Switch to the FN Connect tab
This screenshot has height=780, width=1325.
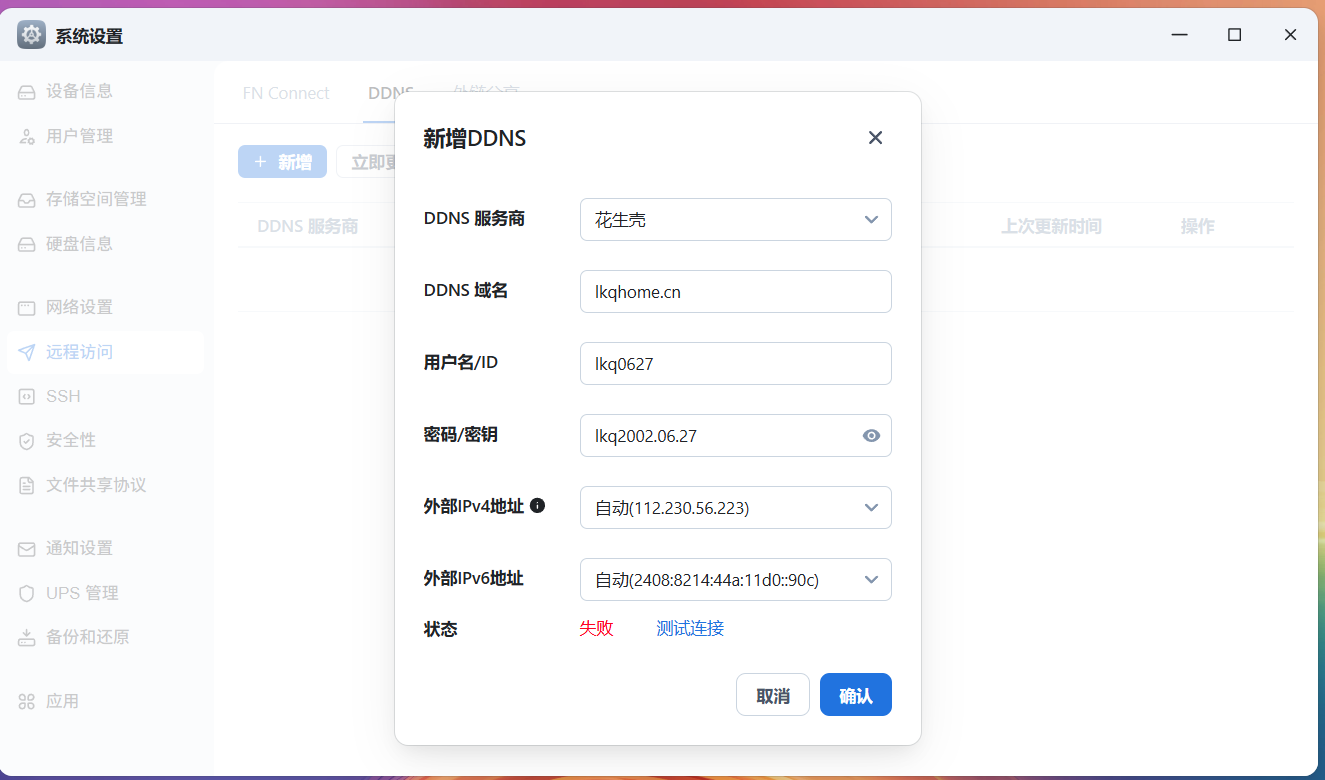pyautogui.click(x=286, y=93)
